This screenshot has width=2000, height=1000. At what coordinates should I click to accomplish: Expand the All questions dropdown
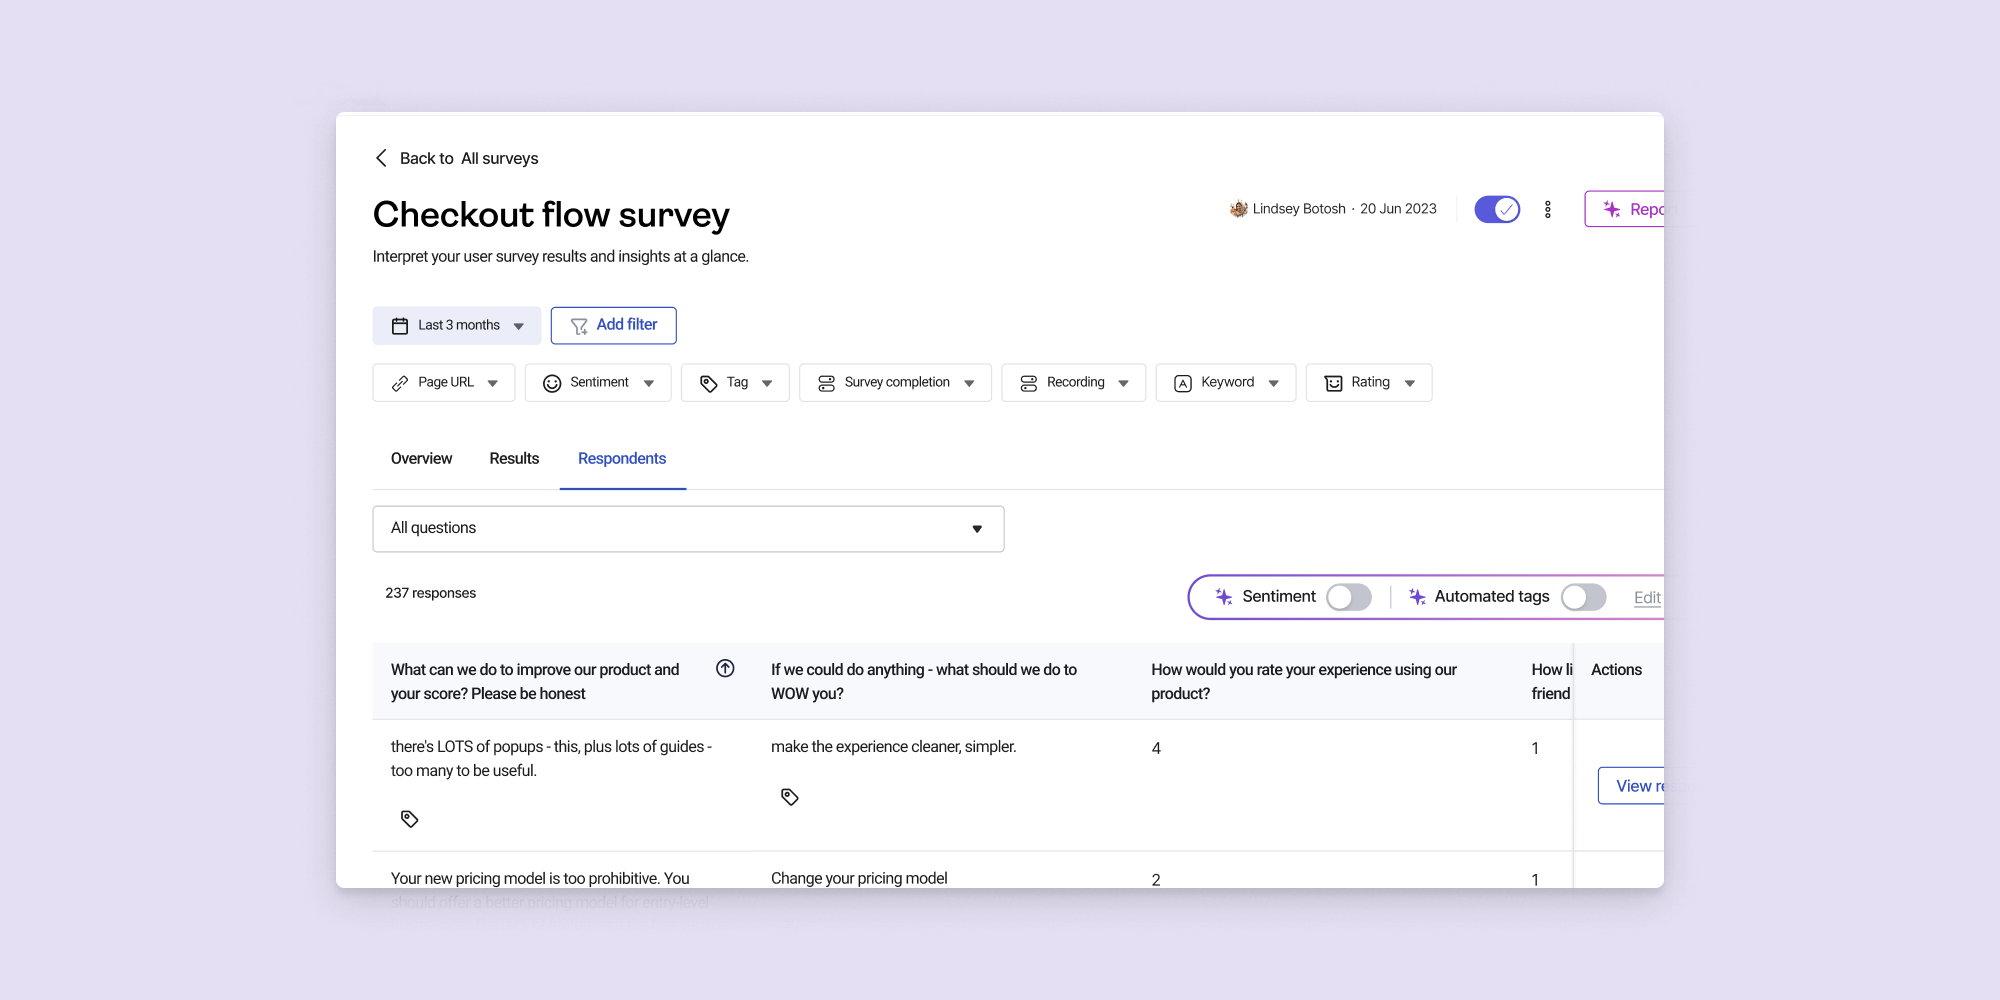click(x=688, y=529)
